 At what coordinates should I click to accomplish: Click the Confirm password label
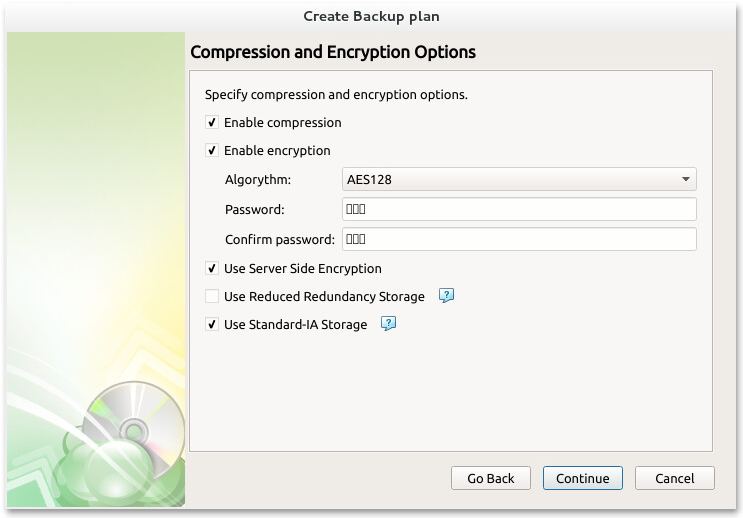coord(280,239)
